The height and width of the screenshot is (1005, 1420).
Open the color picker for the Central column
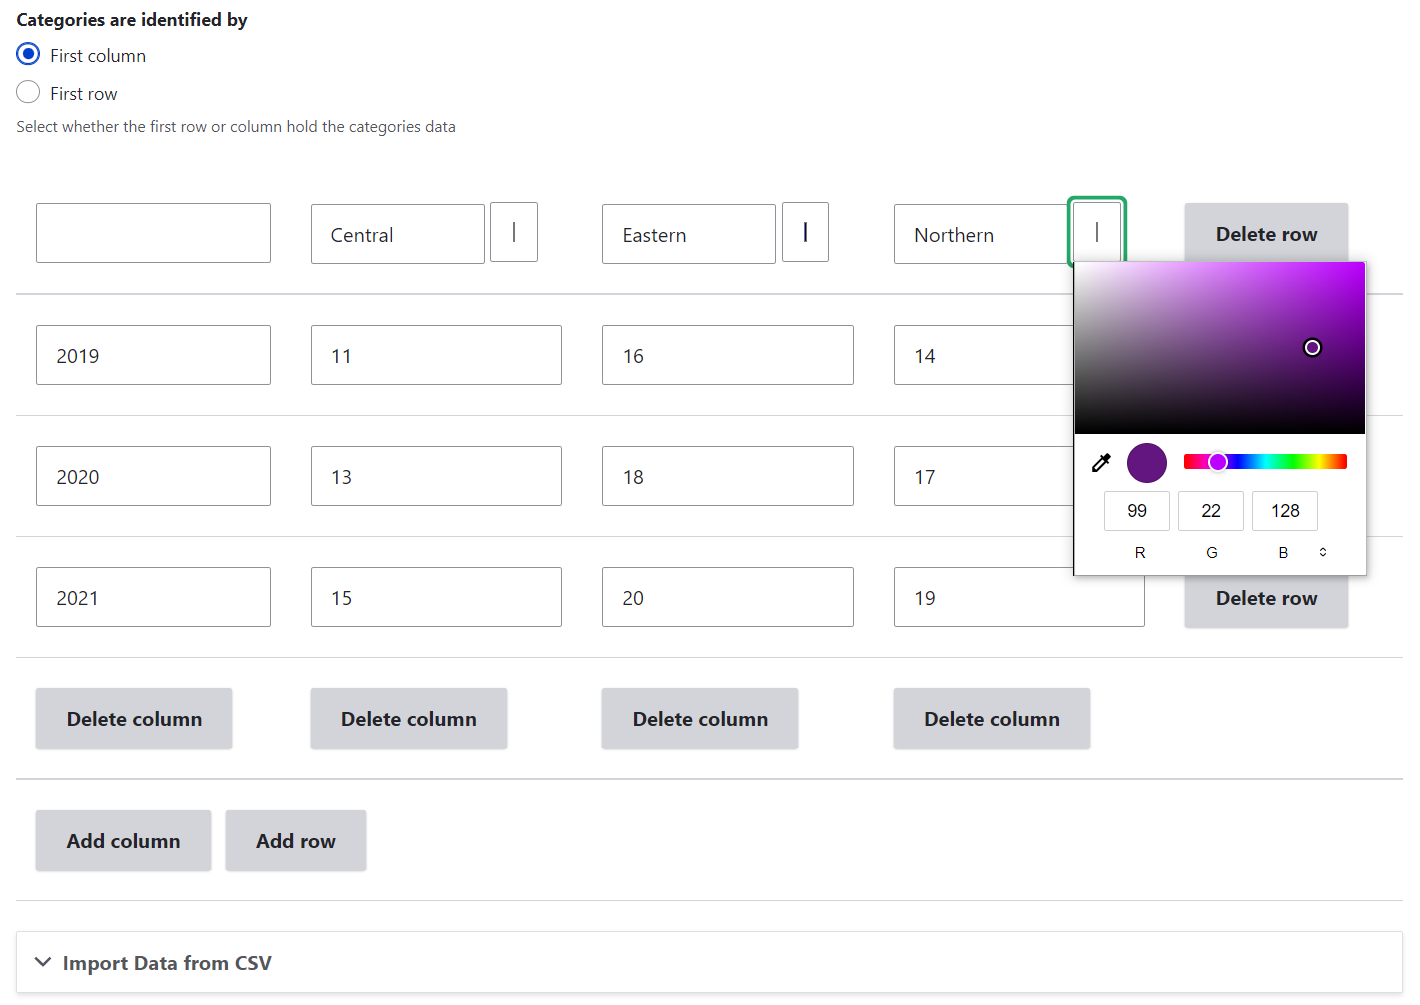[513, 232]
